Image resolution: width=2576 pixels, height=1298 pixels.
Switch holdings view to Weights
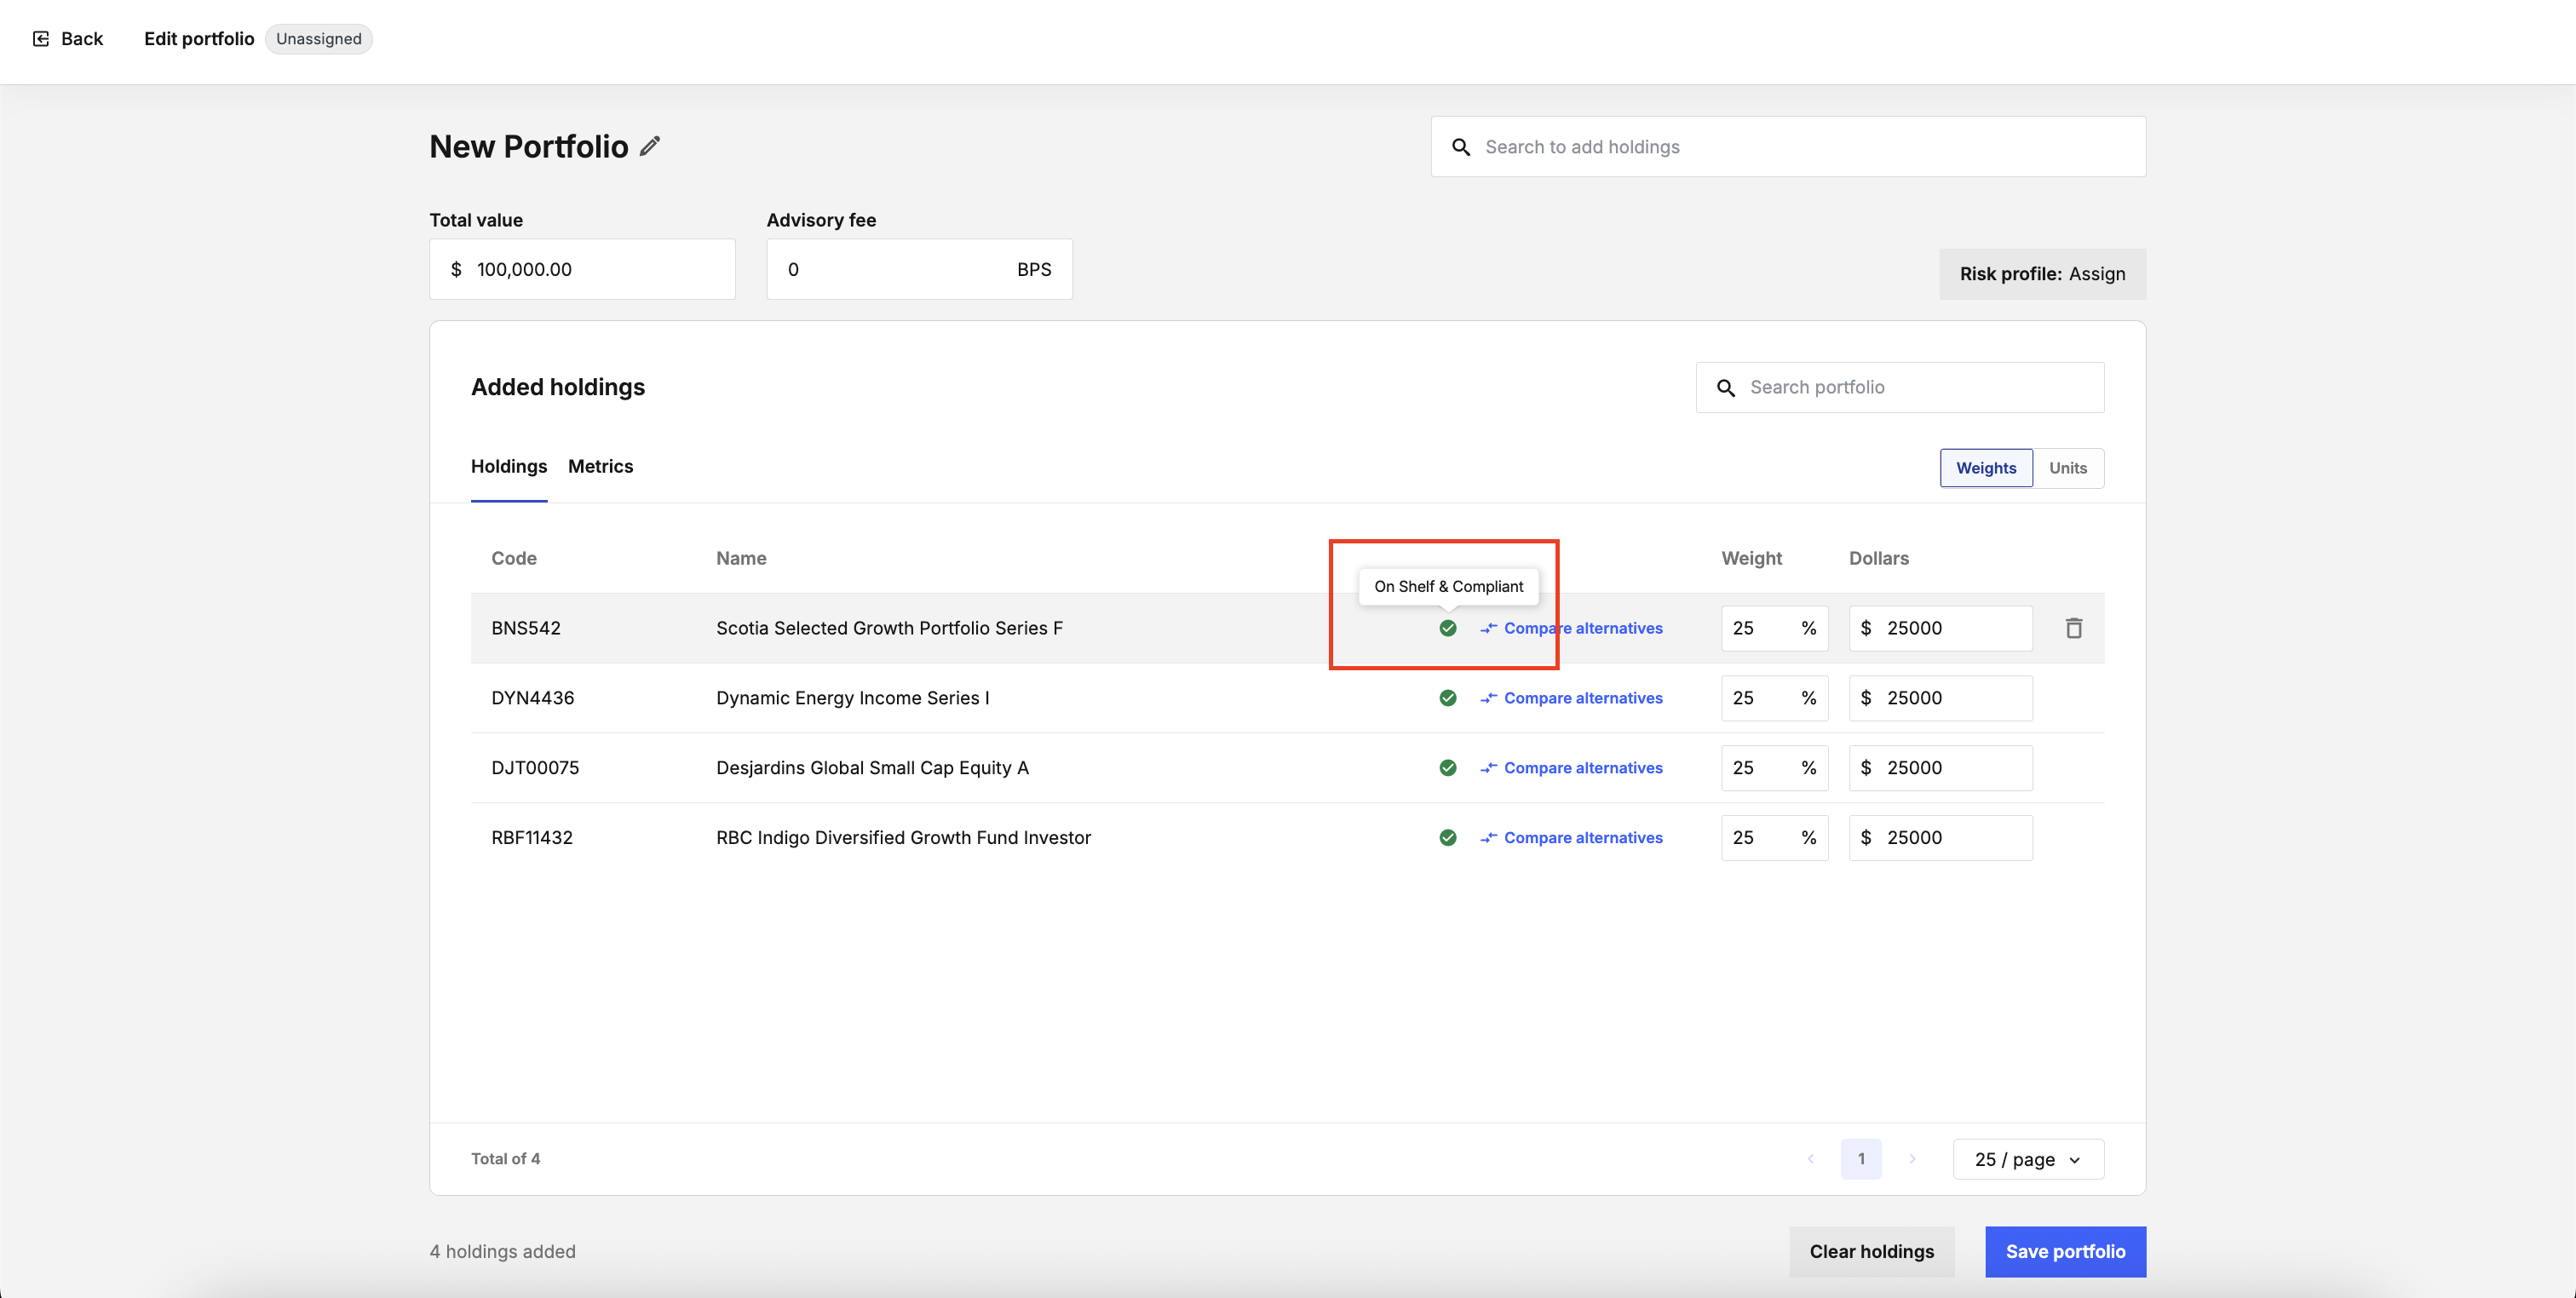(1986, 468)
